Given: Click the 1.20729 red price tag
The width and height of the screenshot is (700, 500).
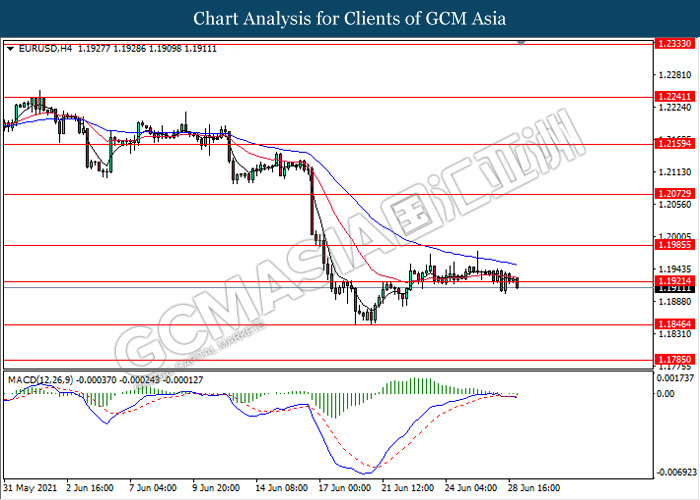Looking at the screenshot, I should tap(675, 194).
